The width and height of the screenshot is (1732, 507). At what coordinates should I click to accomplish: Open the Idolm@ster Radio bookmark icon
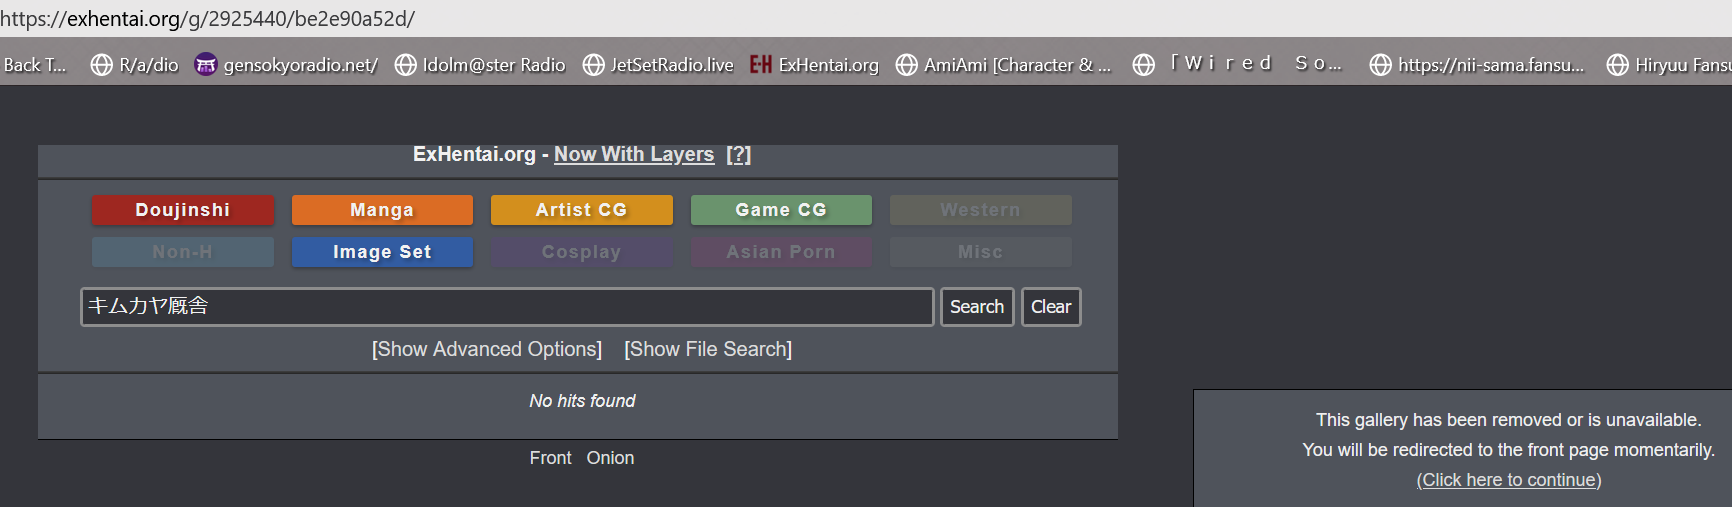click(405, 65)
